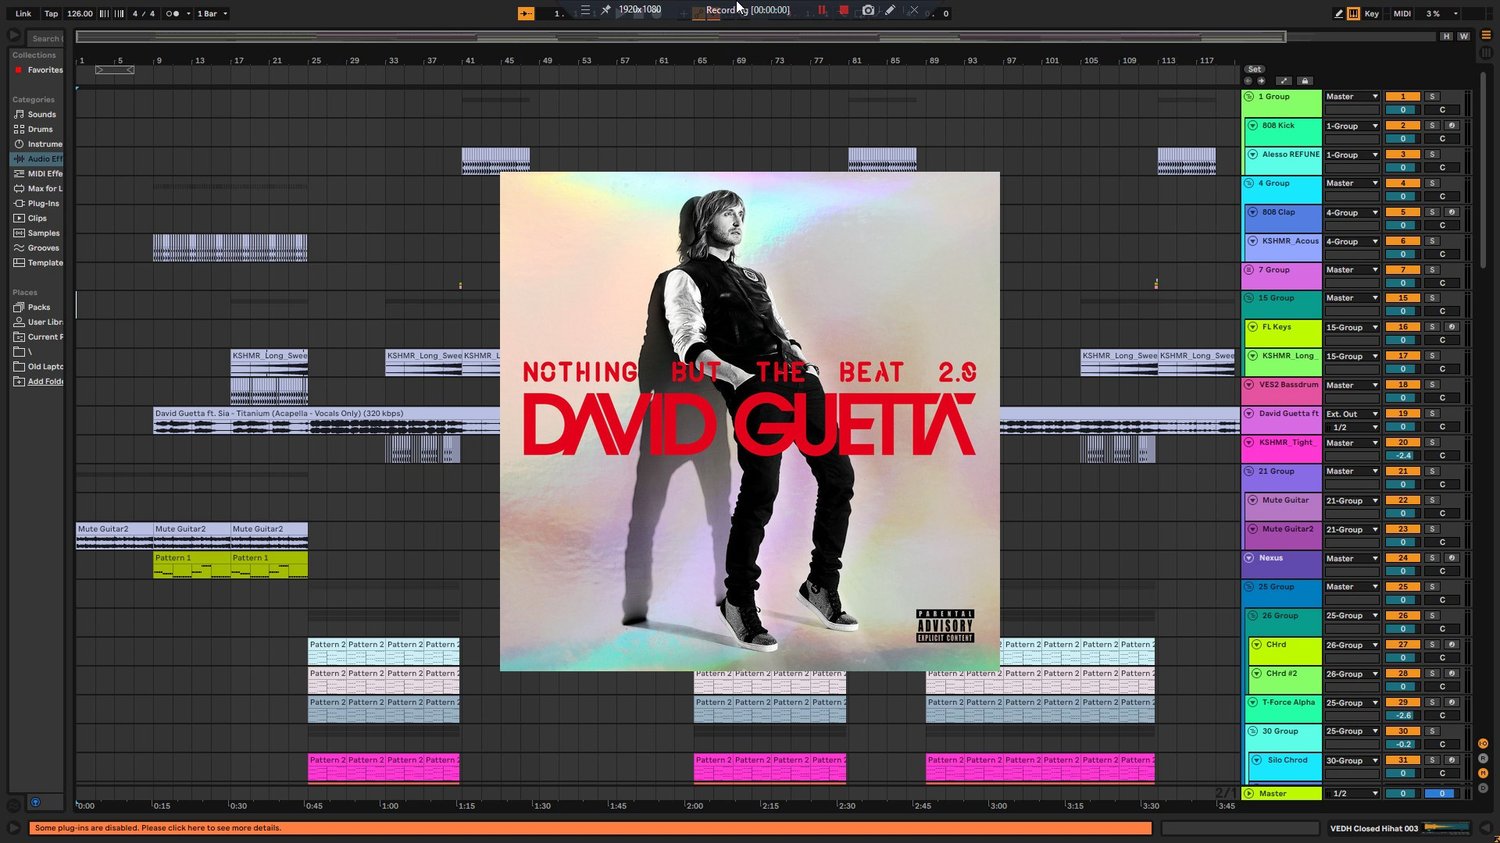
Task: Click the 30 Group volume -0.2
Action: coord(1403,744)
